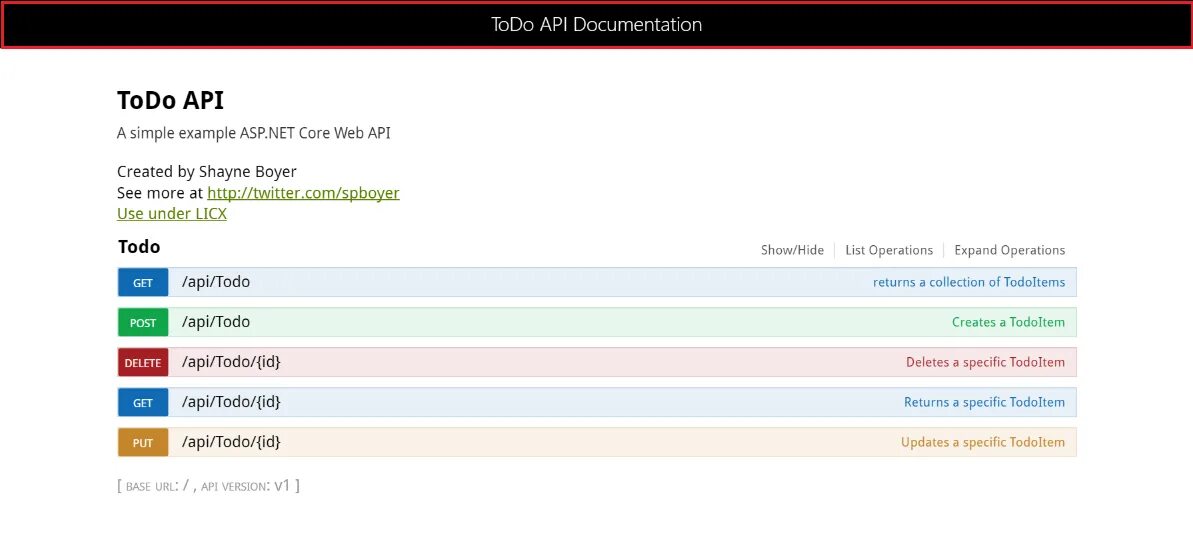Image resolution: width=1193 pixels, height=537 pixels.
Task: Click the base URL and API version footer
Action: point(208,485)
